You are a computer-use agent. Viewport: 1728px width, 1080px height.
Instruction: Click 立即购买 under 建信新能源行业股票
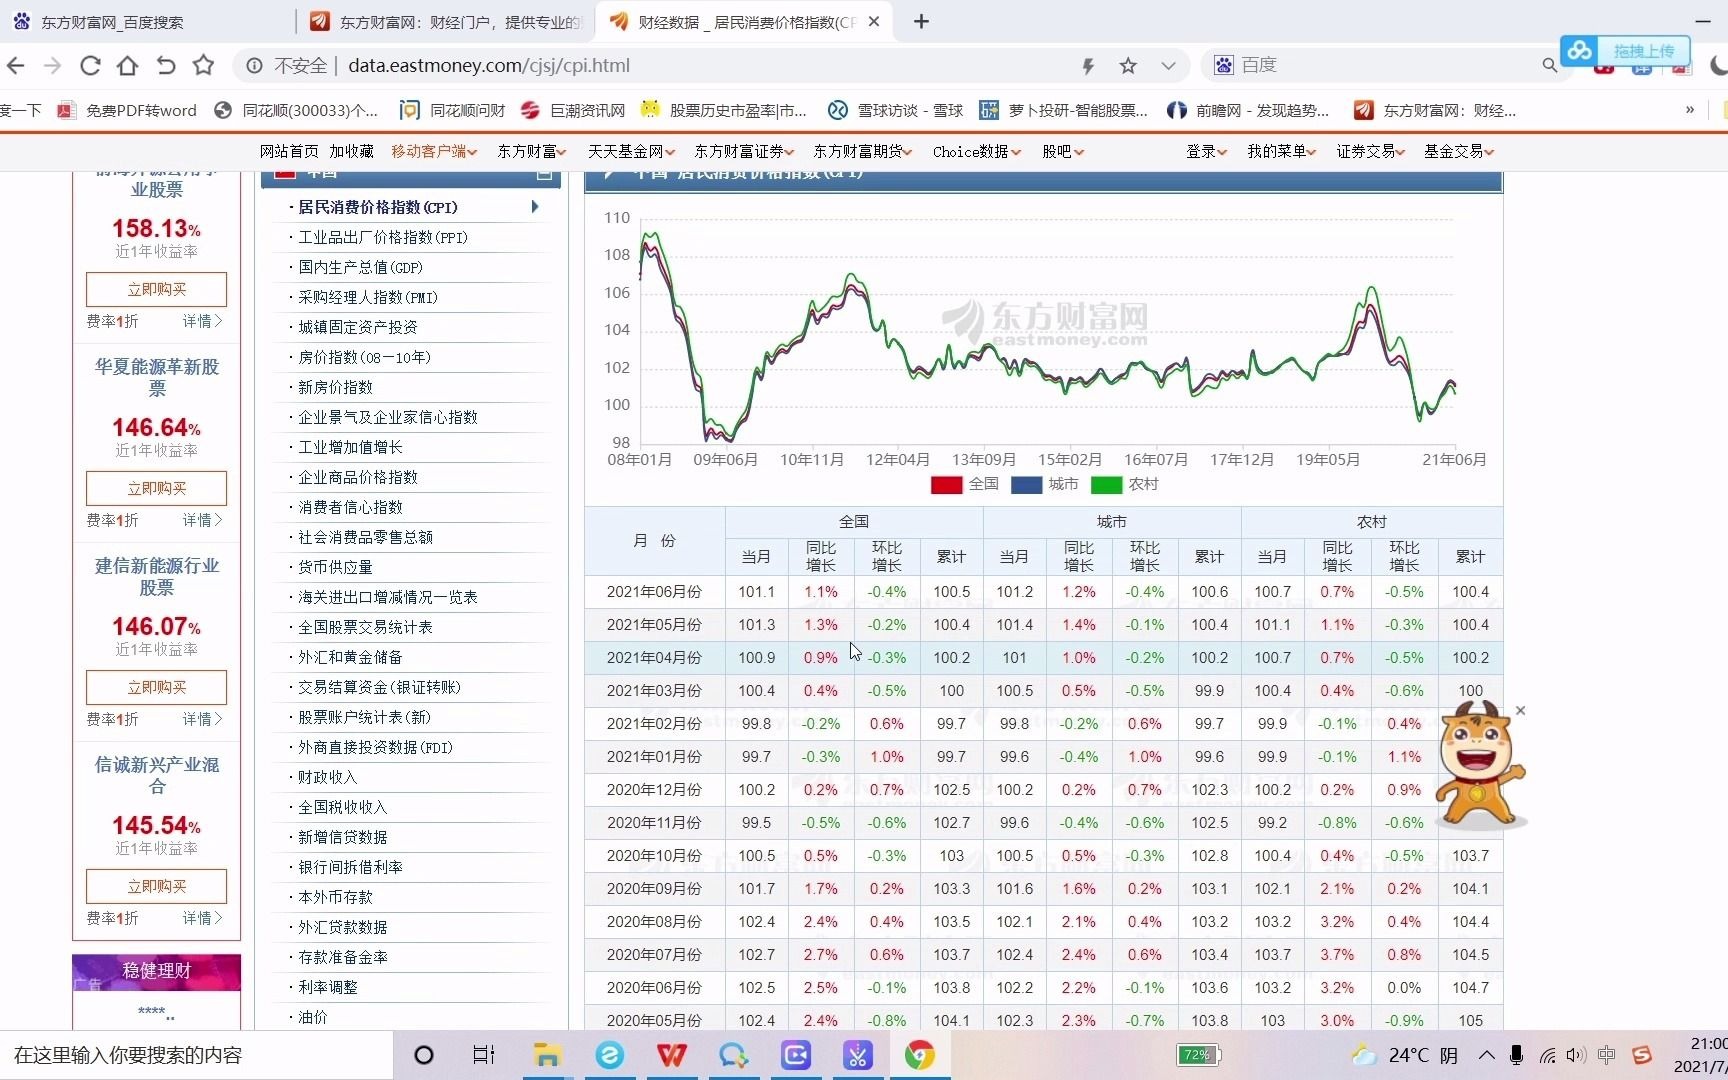156,687
